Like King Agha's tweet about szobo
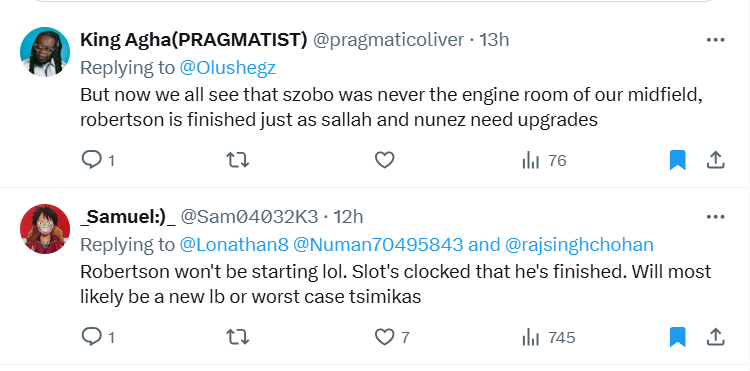The width and height of the screenshot is (750, 371). pos(384,160)
